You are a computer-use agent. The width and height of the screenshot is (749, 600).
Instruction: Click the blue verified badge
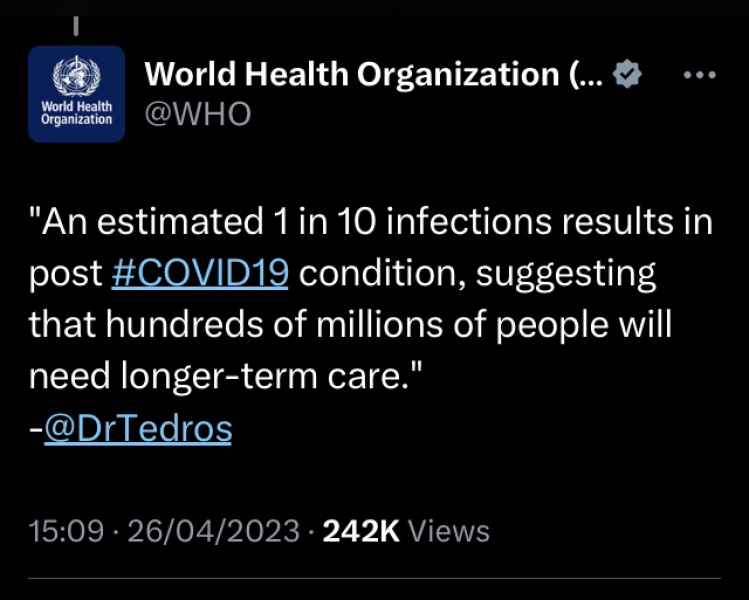(627, 74)
